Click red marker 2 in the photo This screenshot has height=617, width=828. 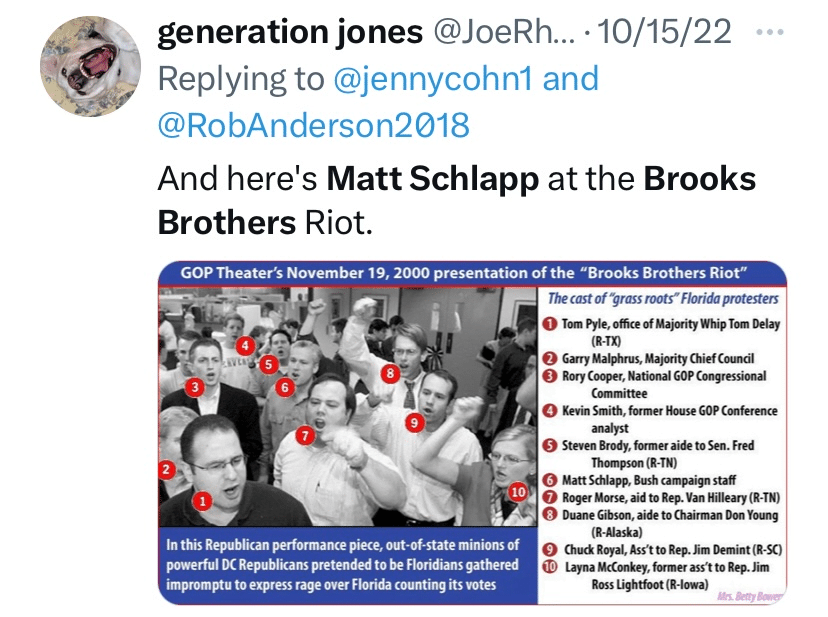pyautogui.click(x=168, y=468)
